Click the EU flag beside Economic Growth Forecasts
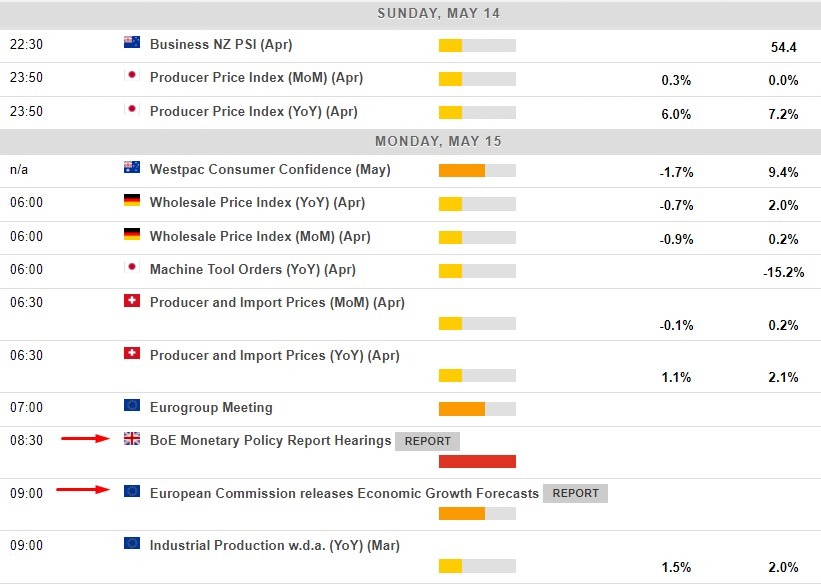 point(131,492)
